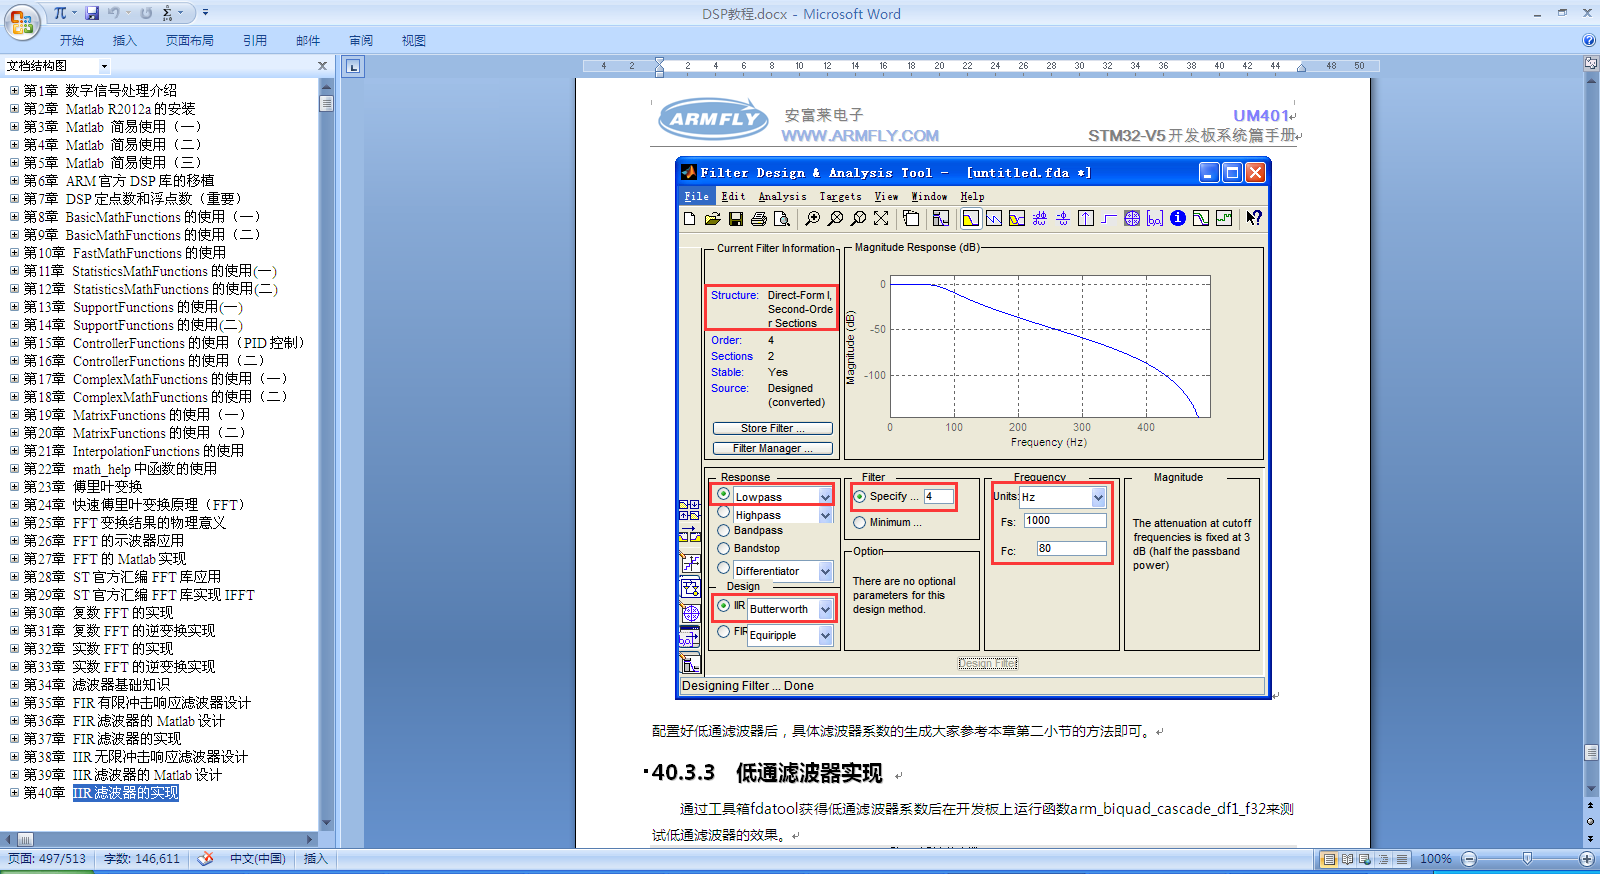
Task: Click the Save icon in quick access toolbar
Action: [92, 13]
